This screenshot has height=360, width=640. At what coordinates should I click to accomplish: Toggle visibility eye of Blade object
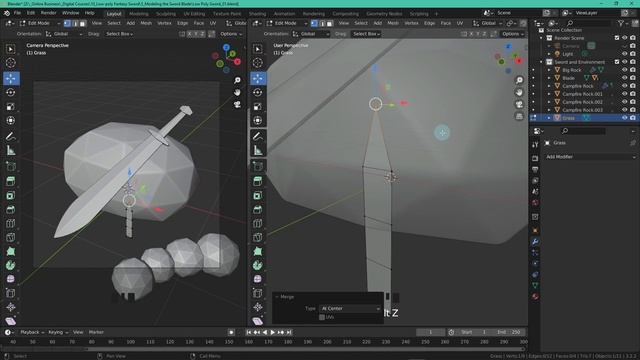tap(624, 78)
